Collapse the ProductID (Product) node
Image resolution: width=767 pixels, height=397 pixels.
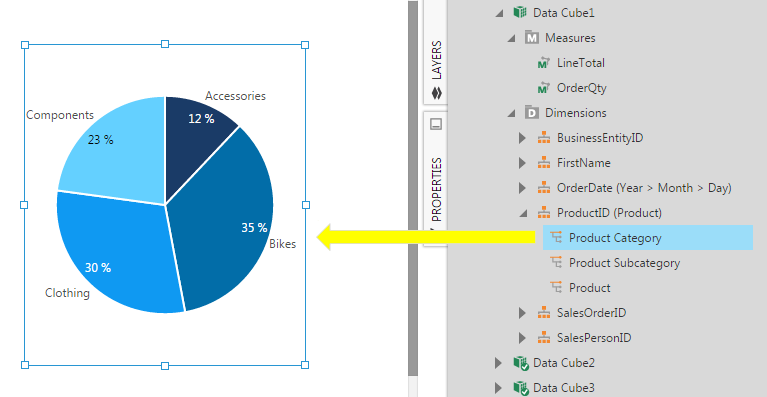point(523,214)
